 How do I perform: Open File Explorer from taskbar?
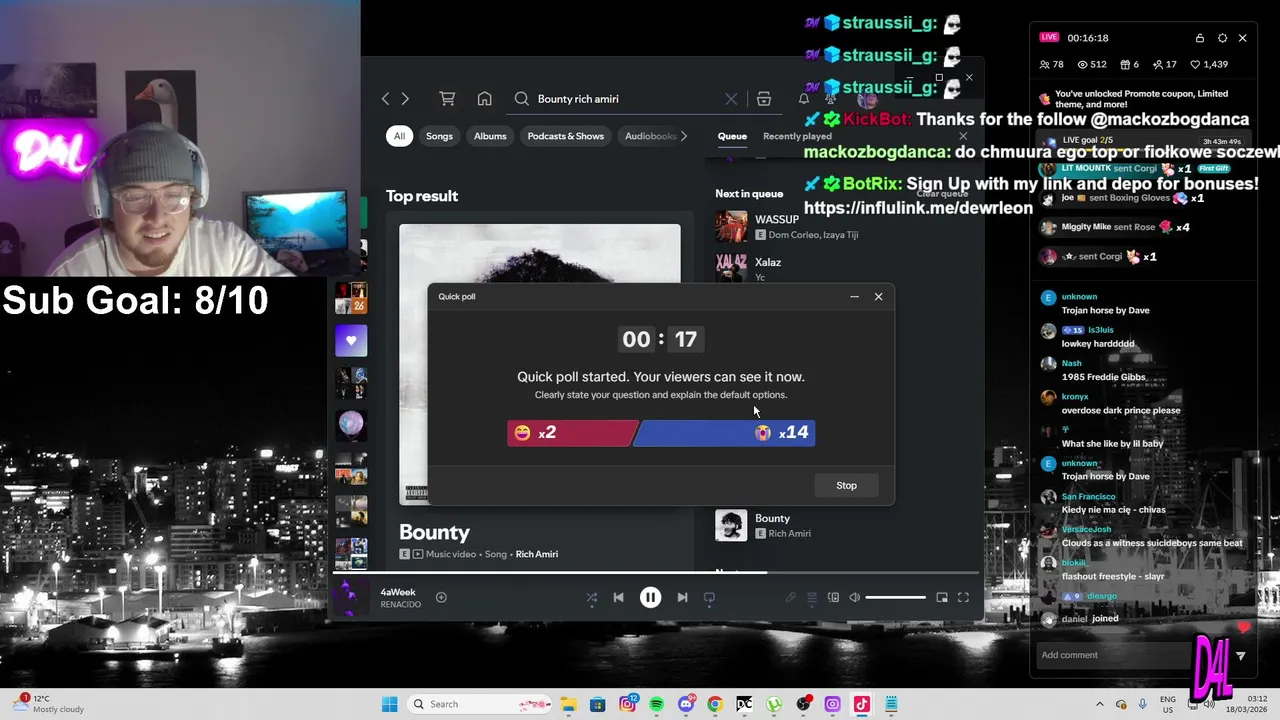568,704
